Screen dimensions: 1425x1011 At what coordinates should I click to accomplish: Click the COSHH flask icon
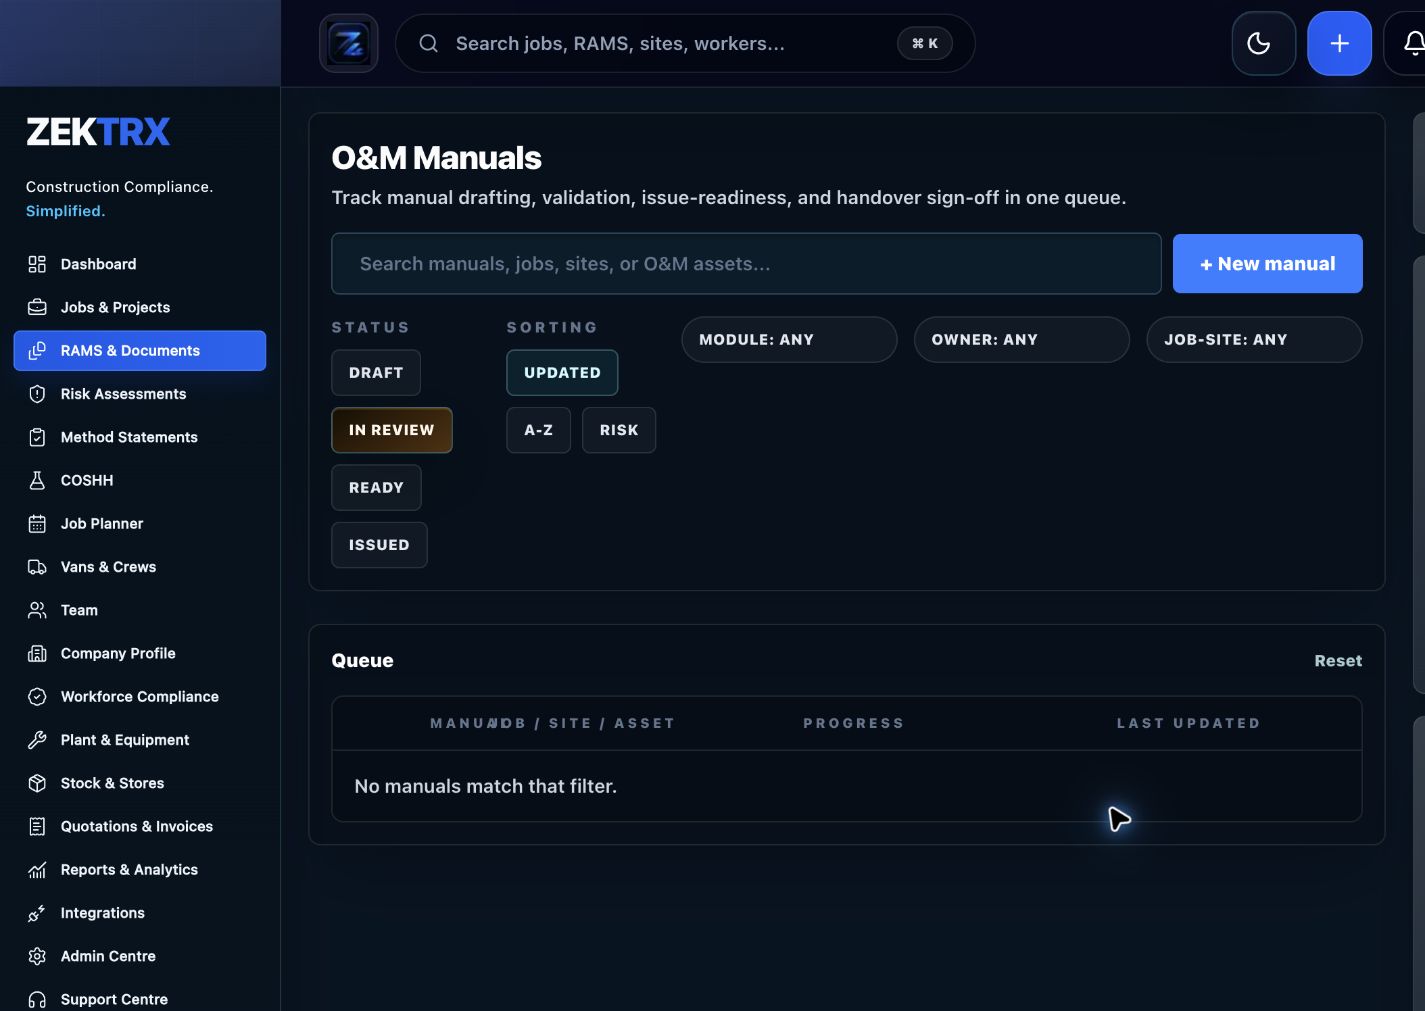(x=37, y=480)
